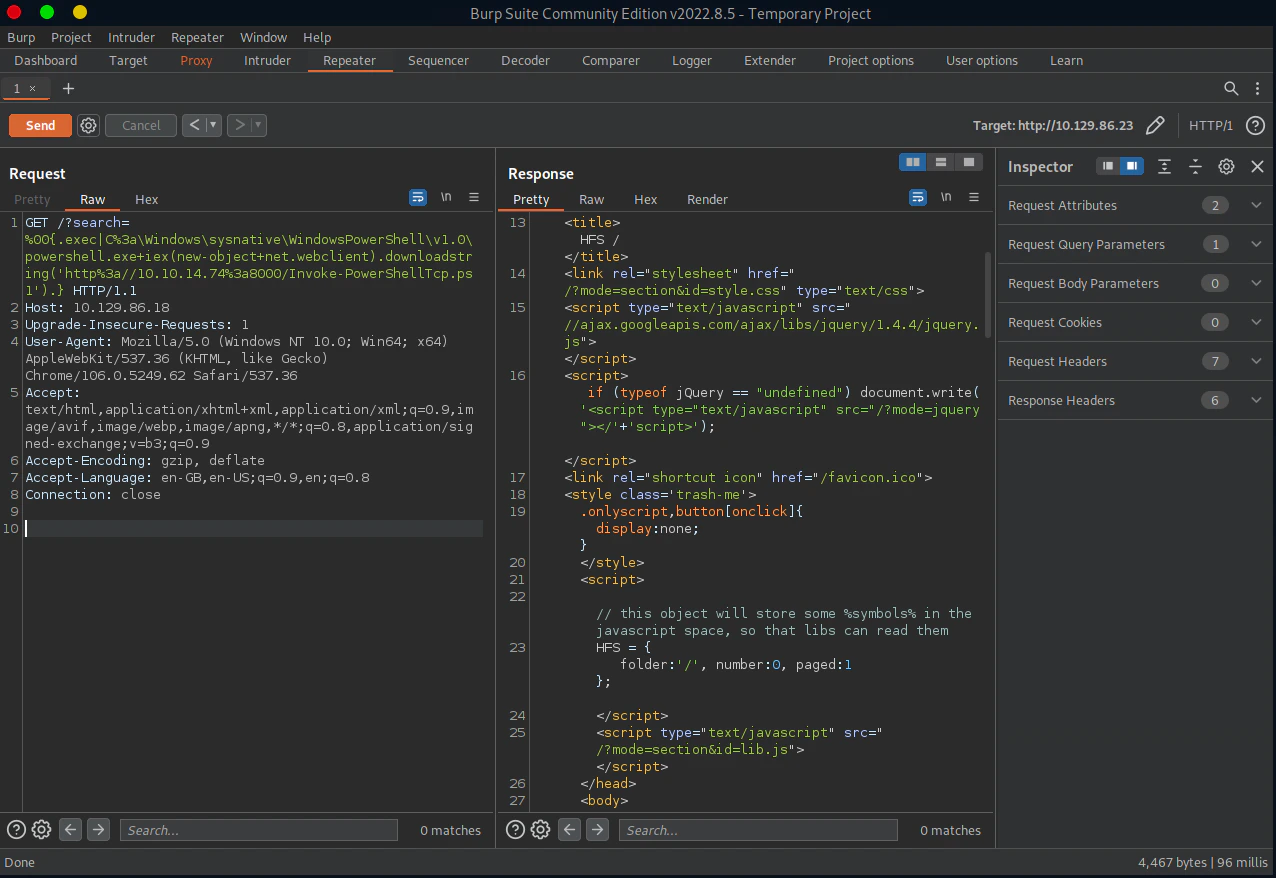Open history dropdown next to forward arrow
Viewport: 1276px width, 878px height.
point(258,125)
